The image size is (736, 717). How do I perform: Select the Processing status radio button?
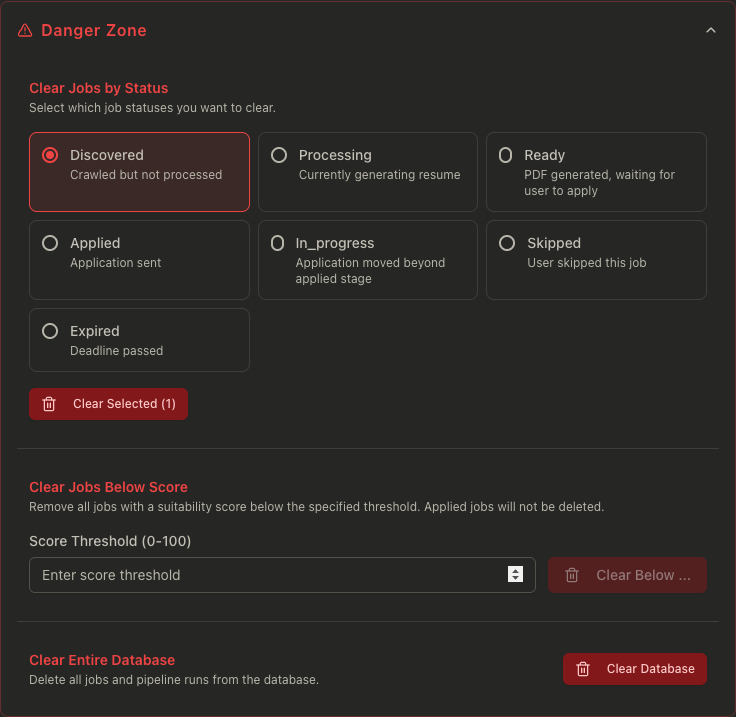(279, 155)
